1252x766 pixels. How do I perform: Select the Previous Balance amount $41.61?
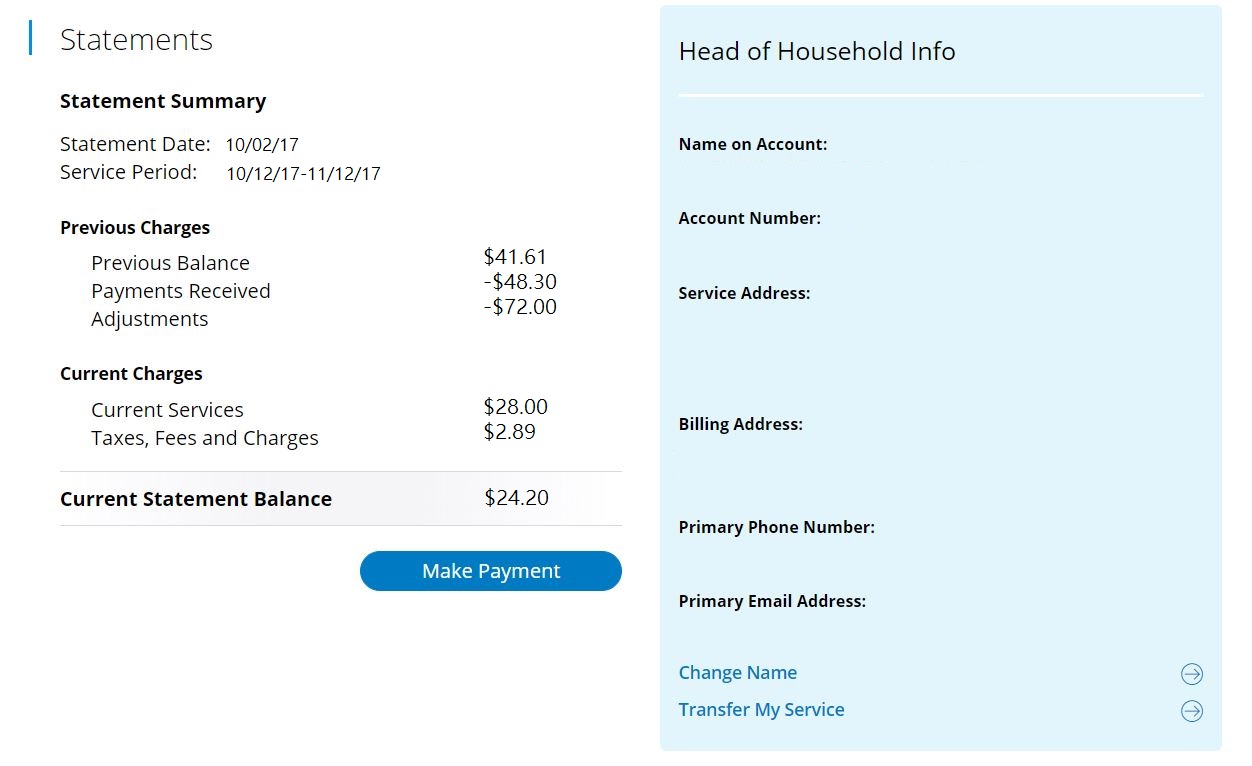tap(515, 257)
